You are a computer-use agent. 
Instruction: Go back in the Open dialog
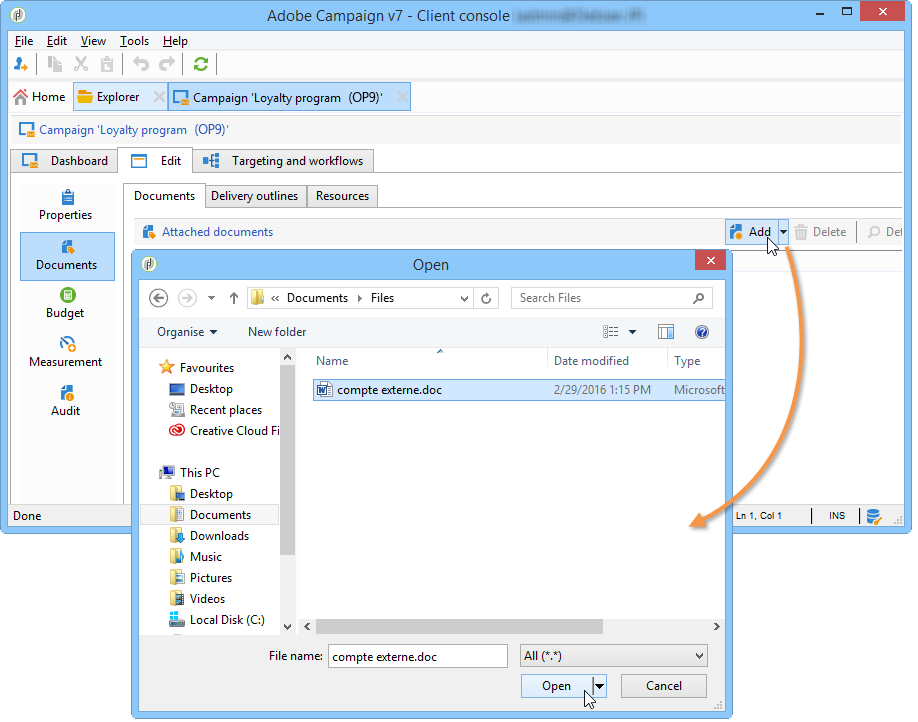159,298
